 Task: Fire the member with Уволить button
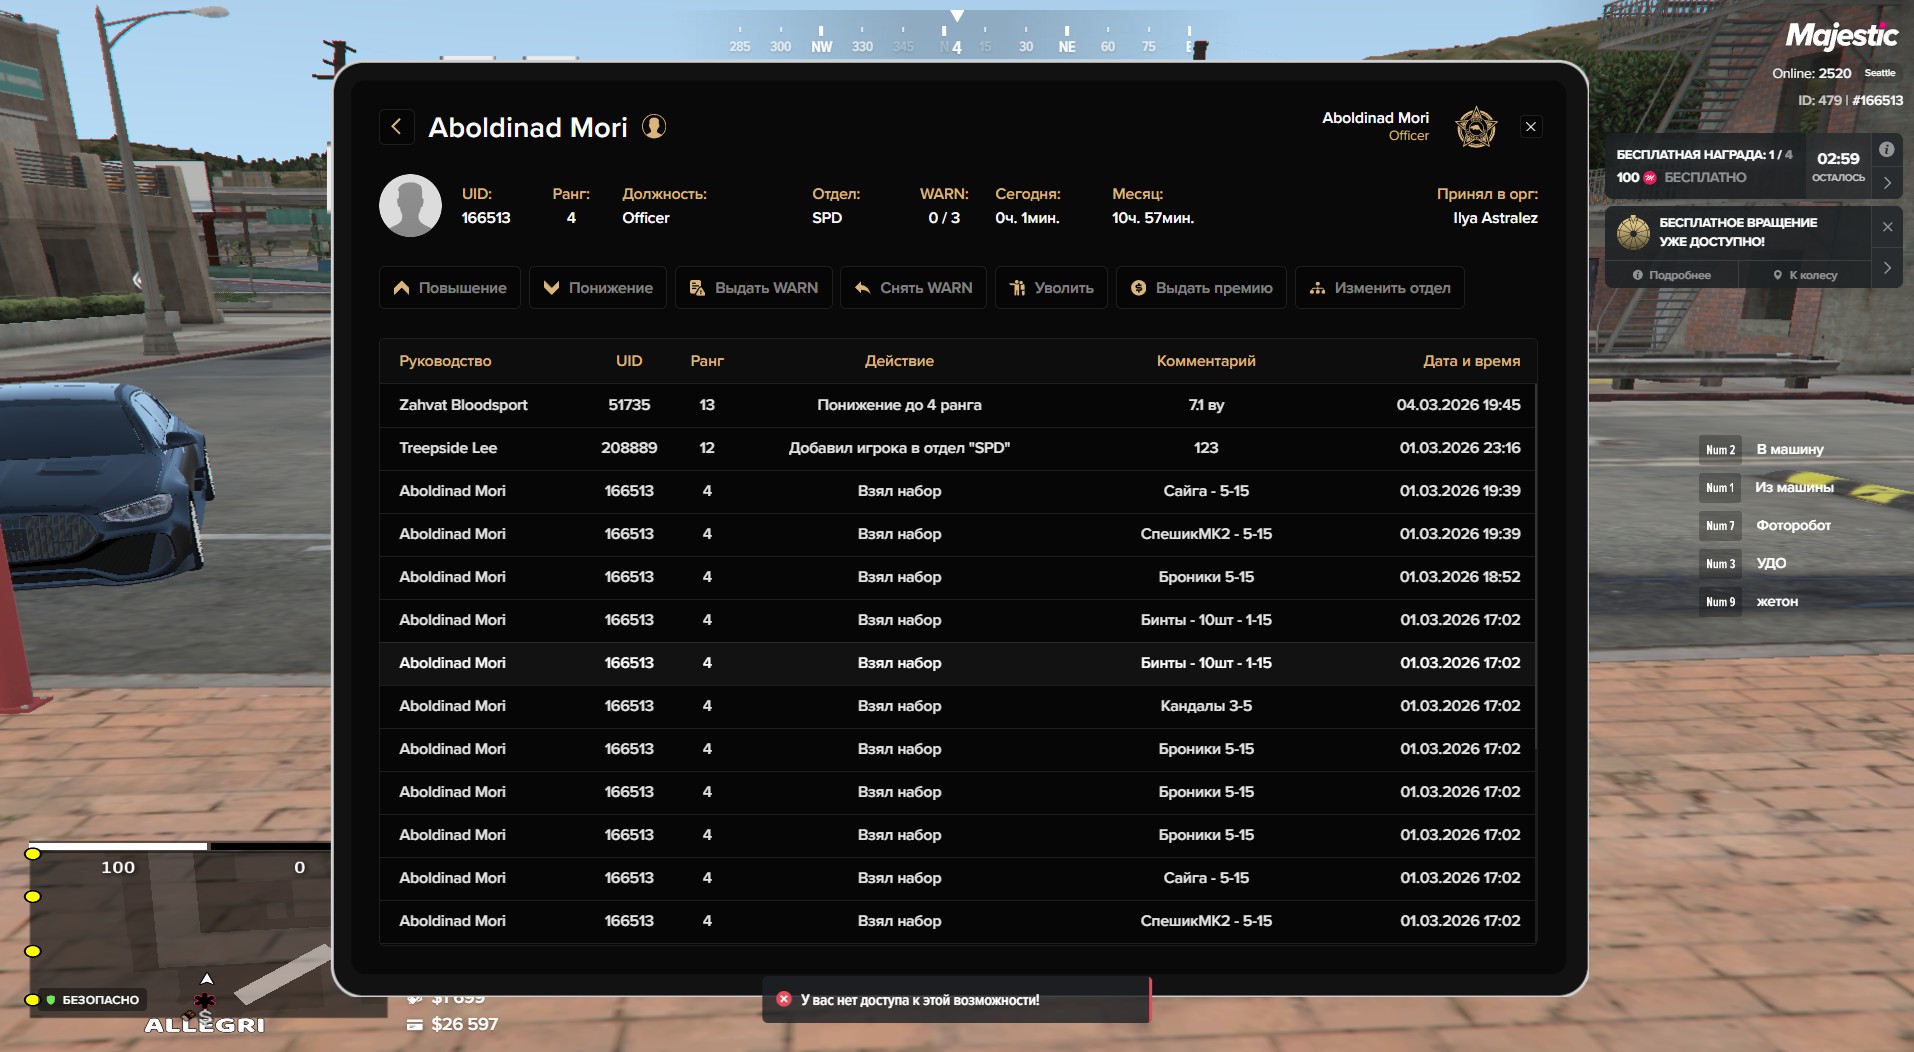(1051, 288)
